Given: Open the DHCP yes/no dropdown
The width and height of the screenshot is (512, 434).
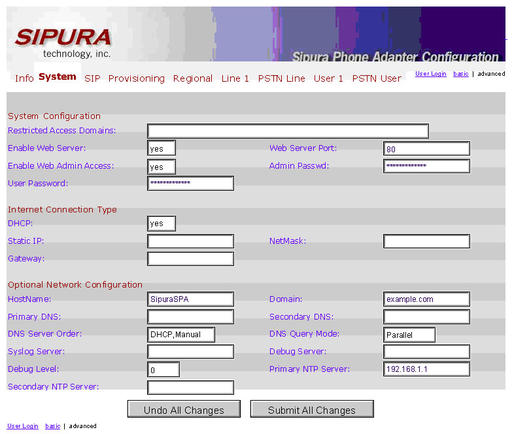Looking at the screenshot, I should (x=161, y=223).
